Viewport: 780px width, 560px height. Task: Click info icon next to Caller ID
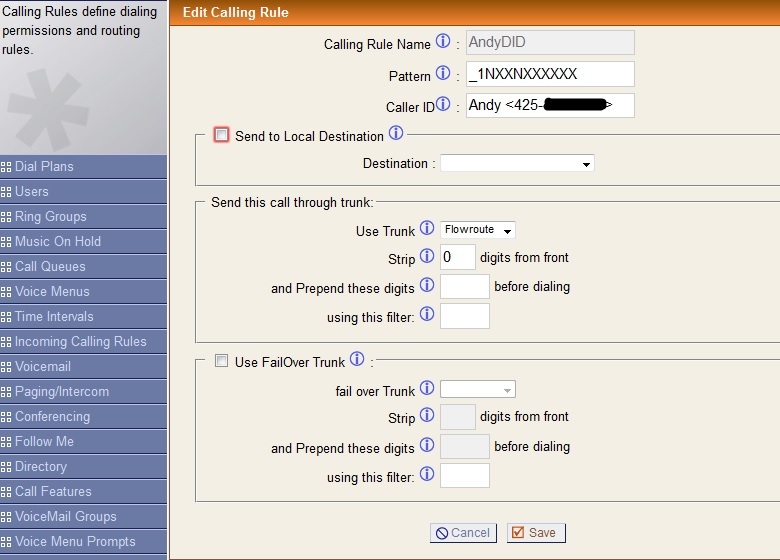point(443,104)
